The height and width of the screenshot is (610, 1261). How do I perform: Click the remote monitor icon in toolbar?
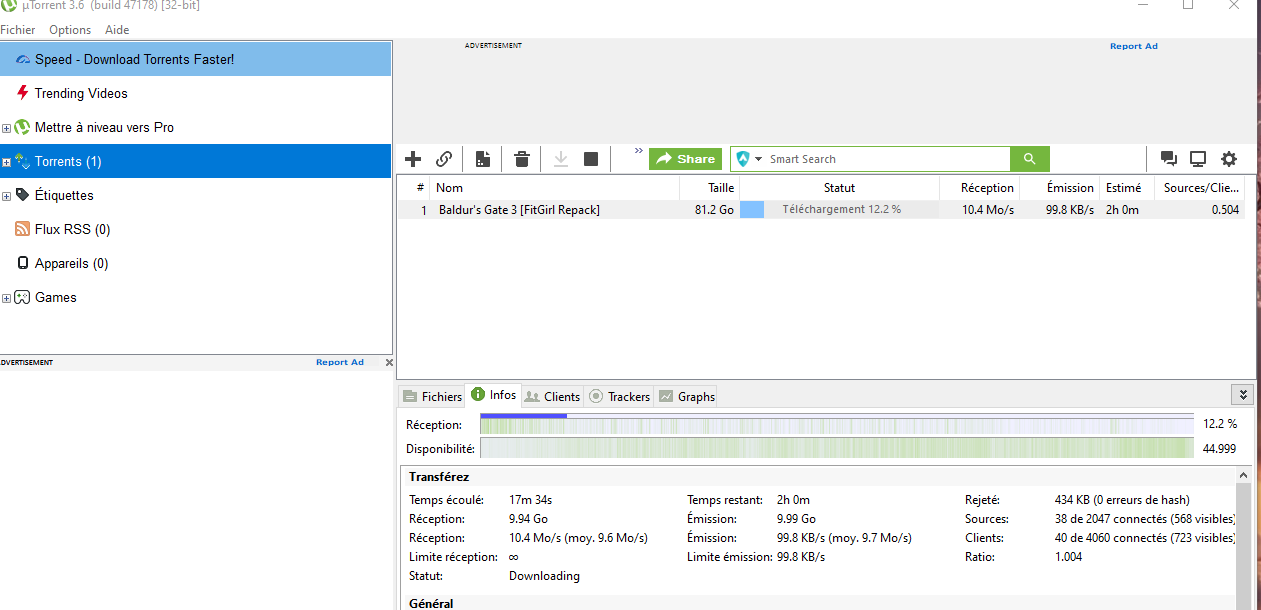[1198, 159]
